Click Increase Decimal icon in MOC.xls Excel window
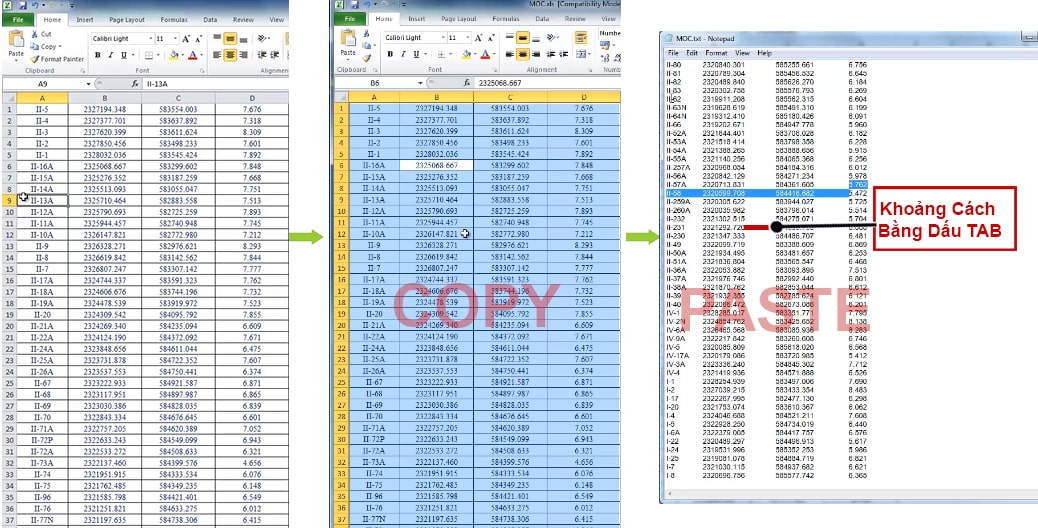 click(605, 58)
